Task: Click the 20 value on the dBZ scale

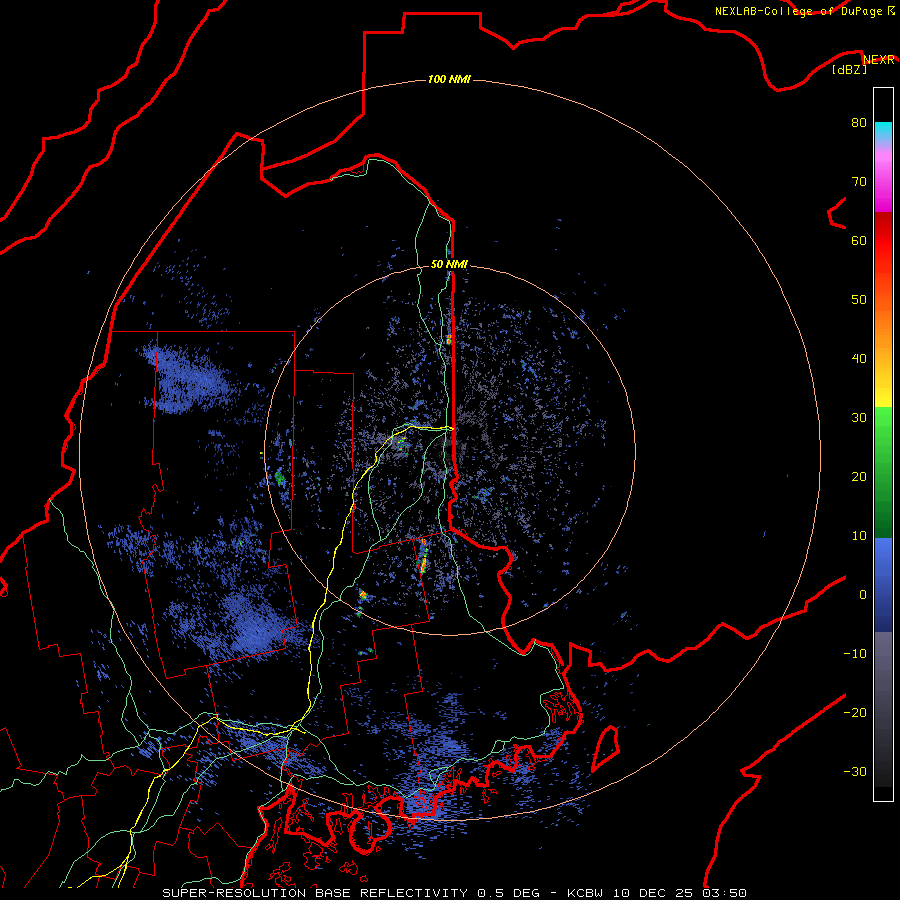Action: (x=859, y=477)
